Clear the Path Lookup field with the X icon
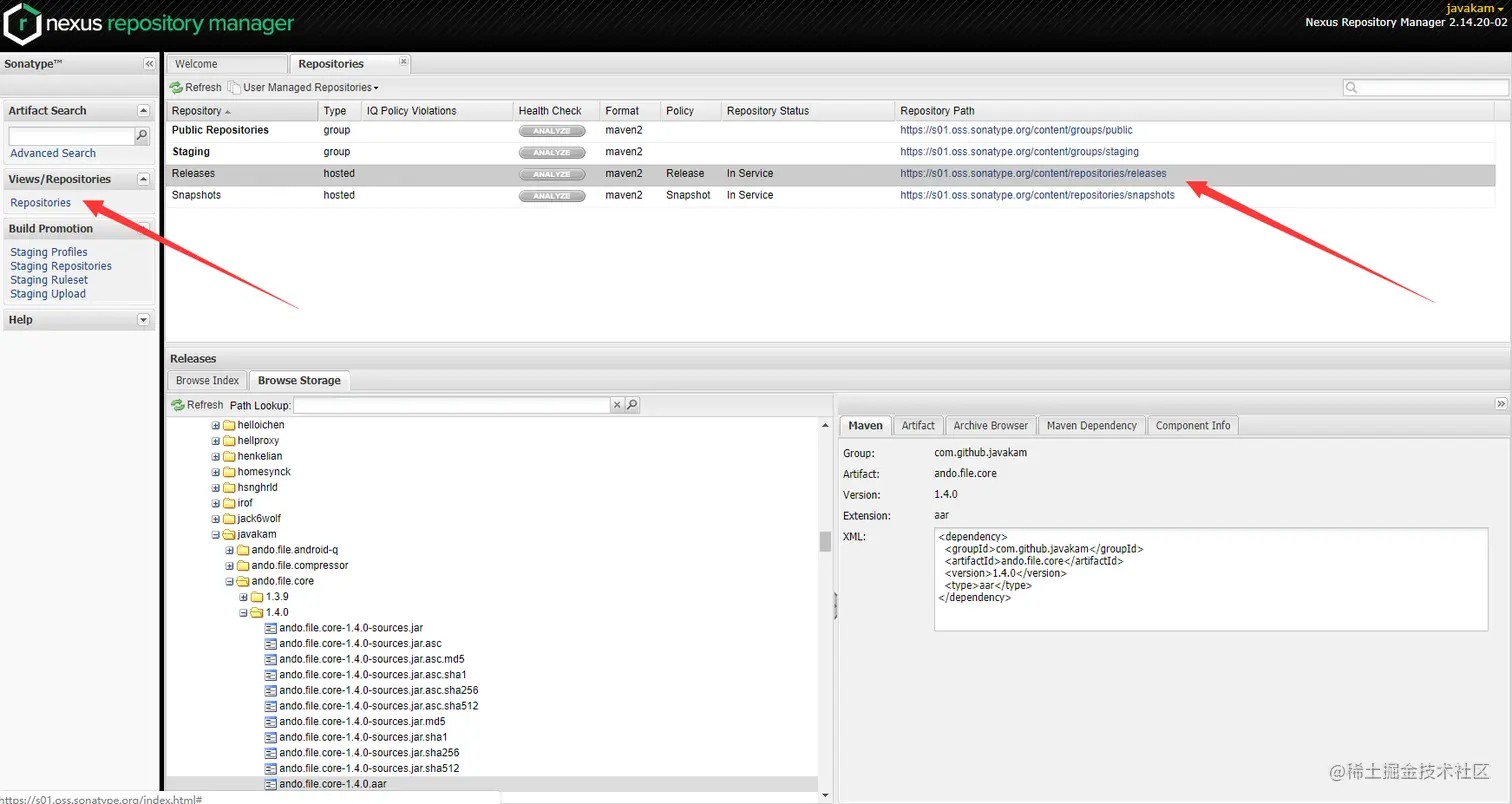 (x=617, y=405)
